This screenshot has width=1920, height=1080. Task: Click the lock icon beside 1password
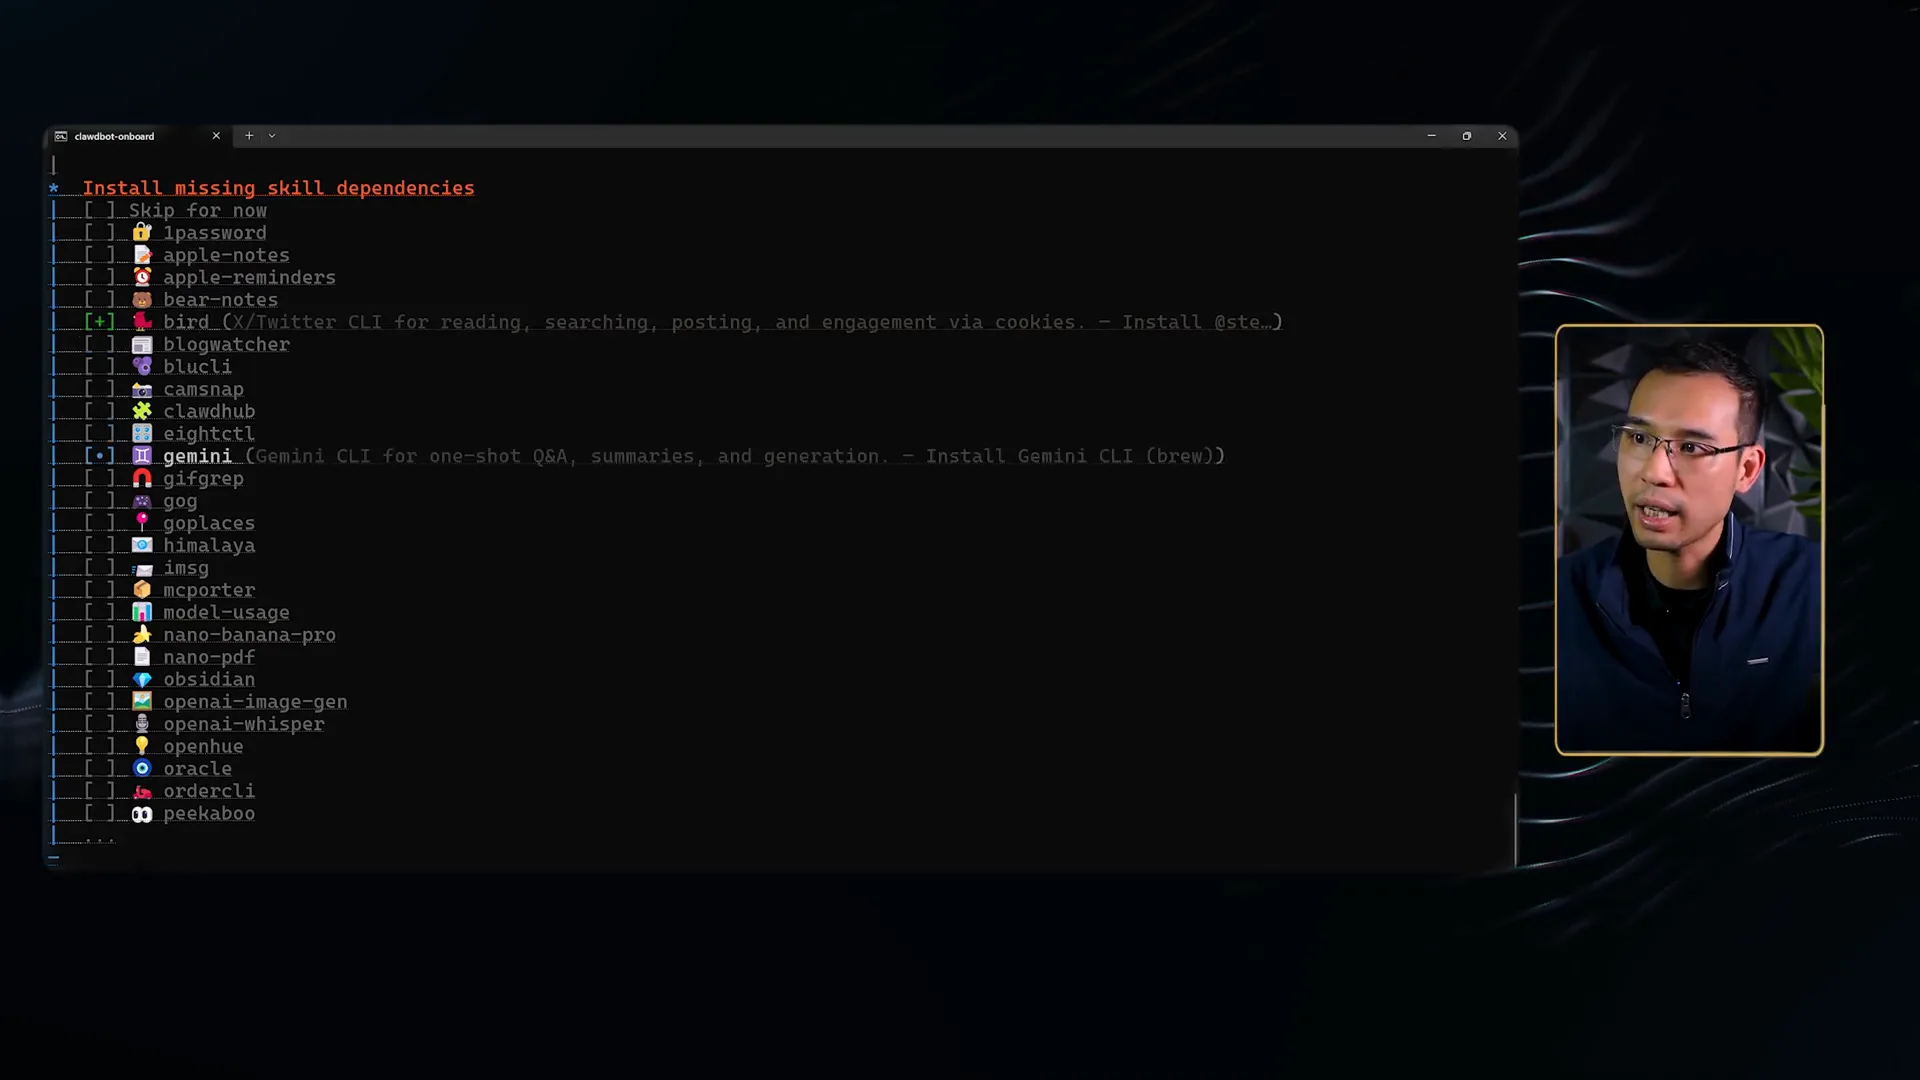coord(142,233)
